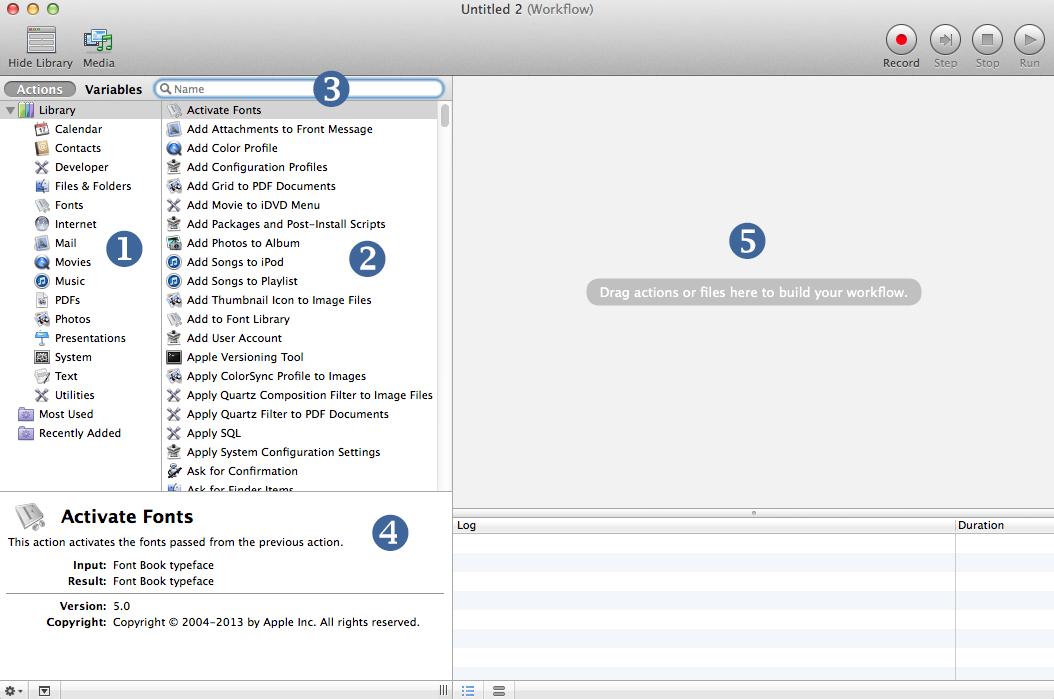Select the Internet category icon
This screenshot has width=1054, height=699.
42,224
